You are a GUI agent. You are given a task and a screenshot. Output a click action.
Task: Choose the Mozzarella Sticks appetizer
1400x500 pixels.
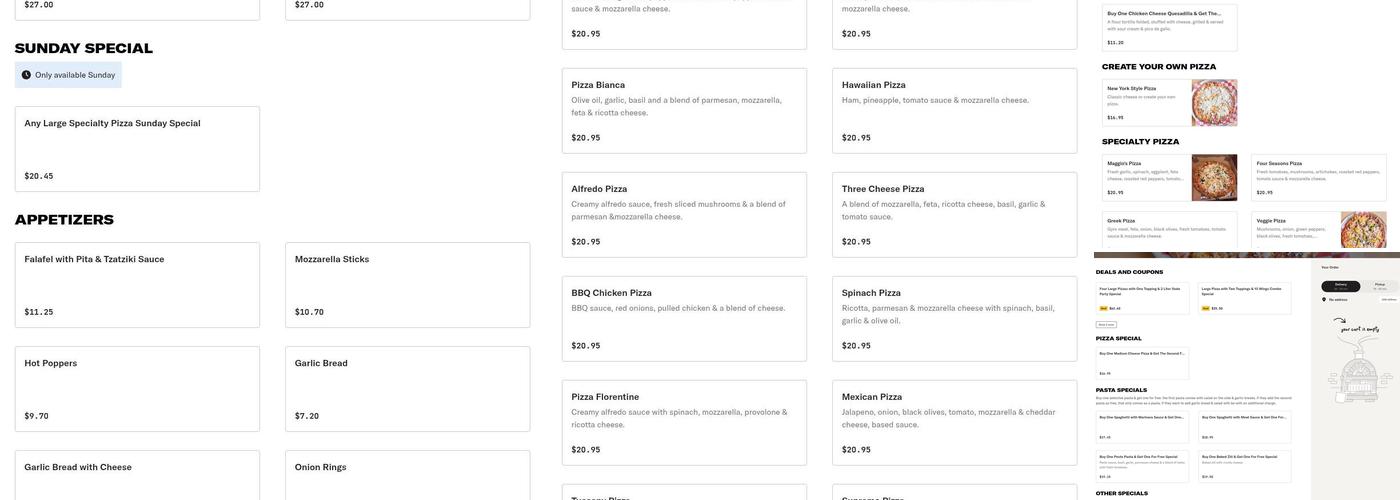click(x=407, y=285)
